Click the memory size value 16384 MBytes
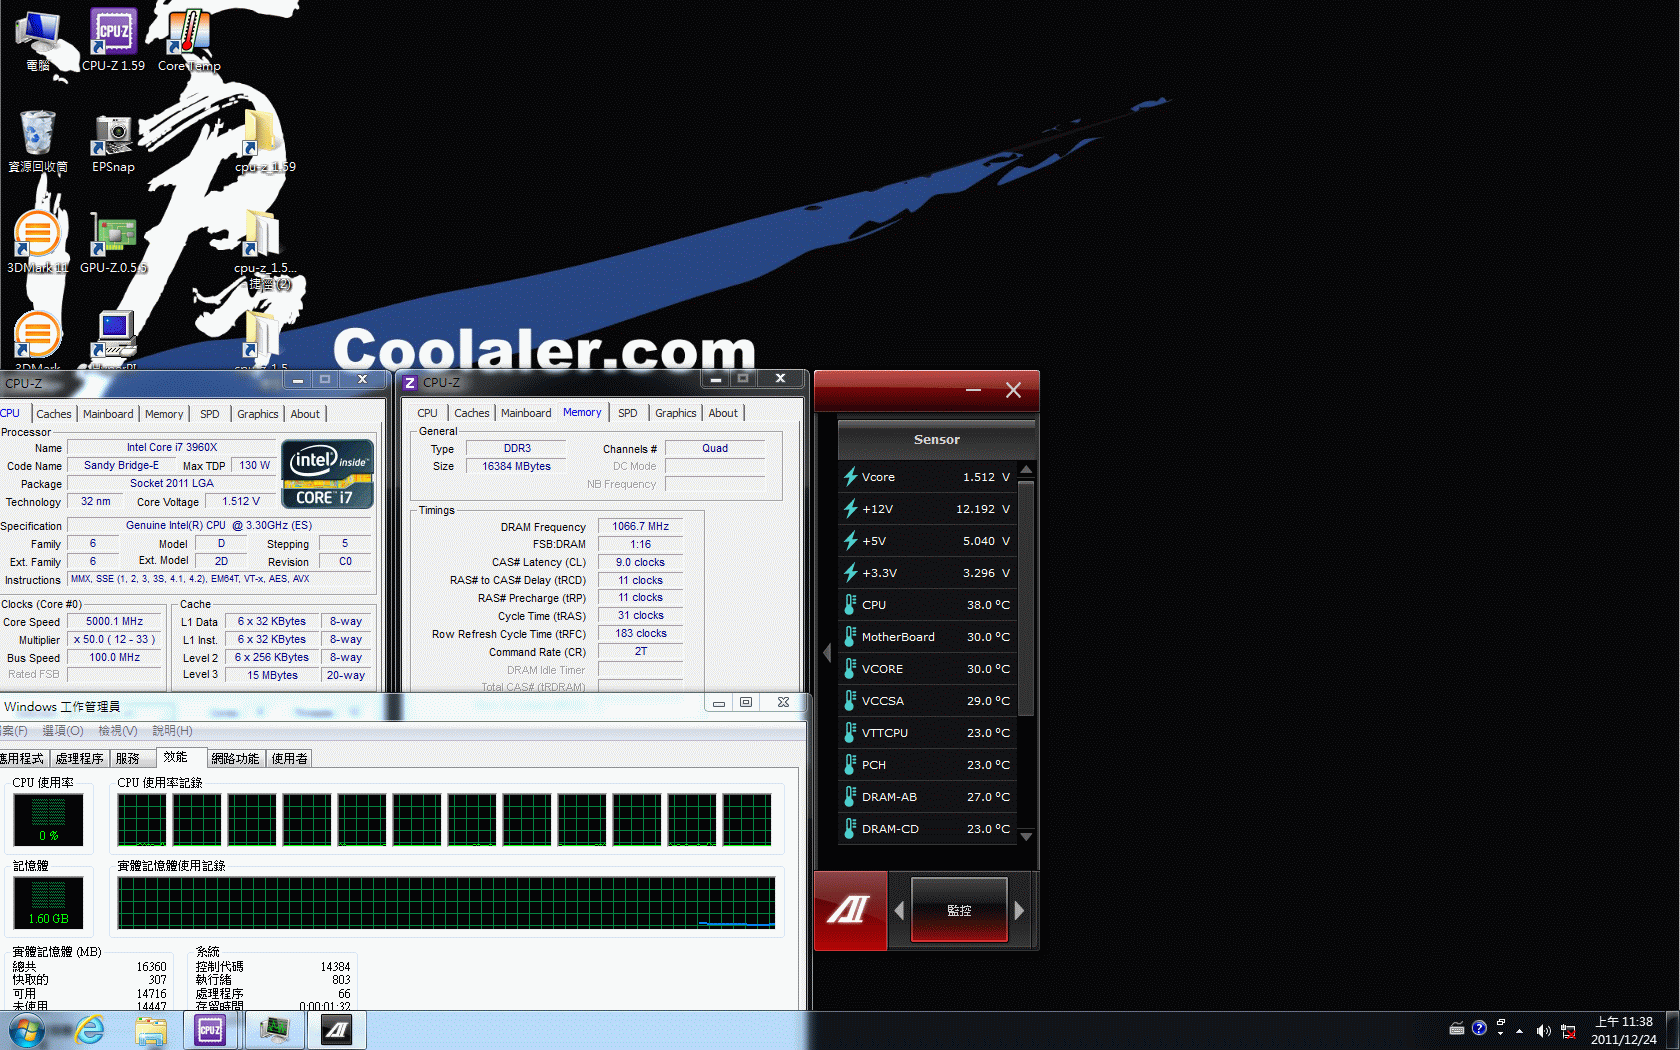The width and height of the screenshot is (1680, 1050). (516, 466)
